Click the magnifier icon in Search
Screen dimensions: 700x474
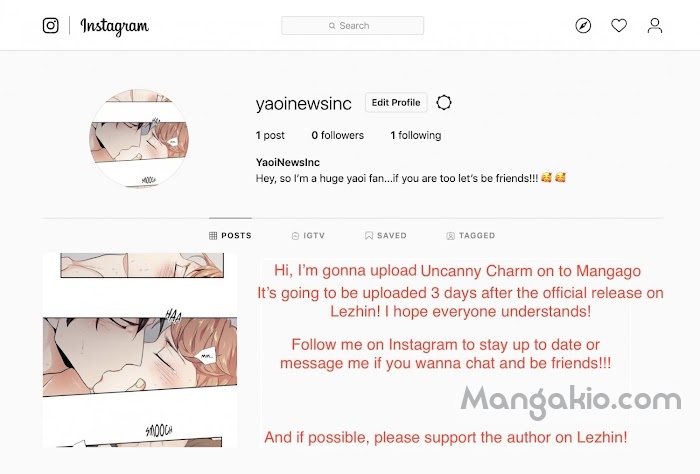pyautogui.click(x=332, y=26)
